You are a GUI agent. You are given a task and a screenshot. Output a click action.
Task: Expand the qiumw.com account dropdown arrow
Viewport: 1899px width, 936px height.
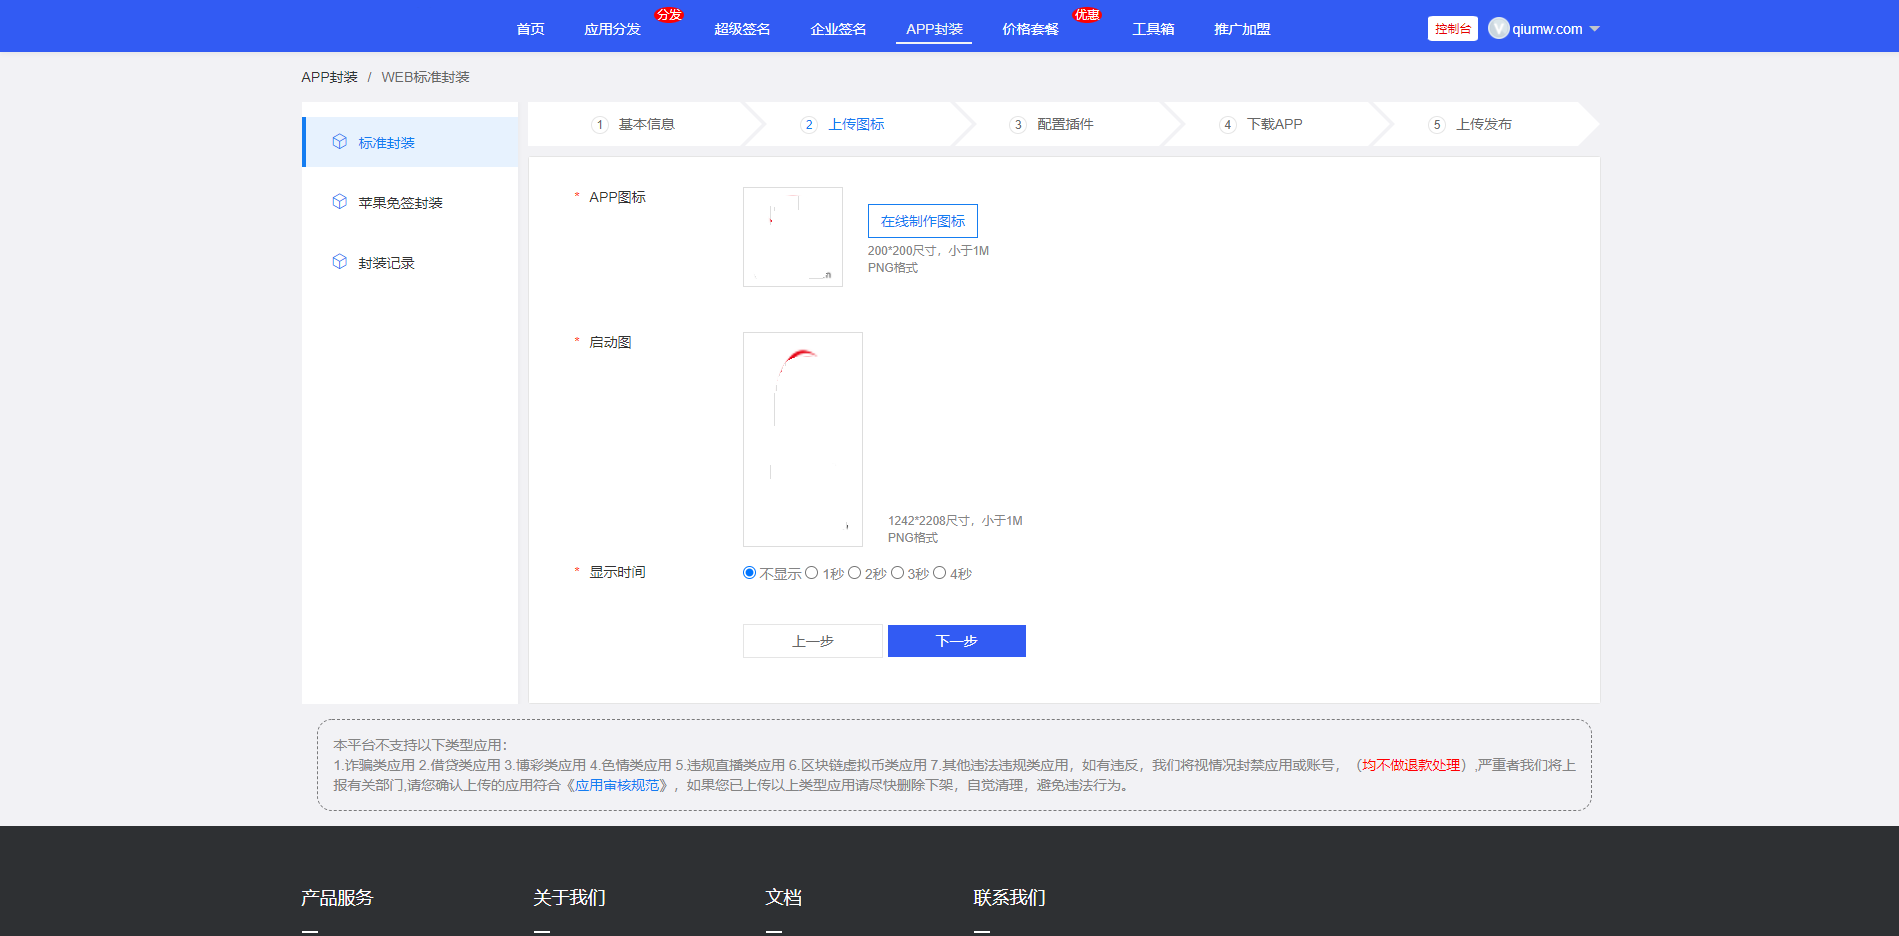pos(1594,29)
